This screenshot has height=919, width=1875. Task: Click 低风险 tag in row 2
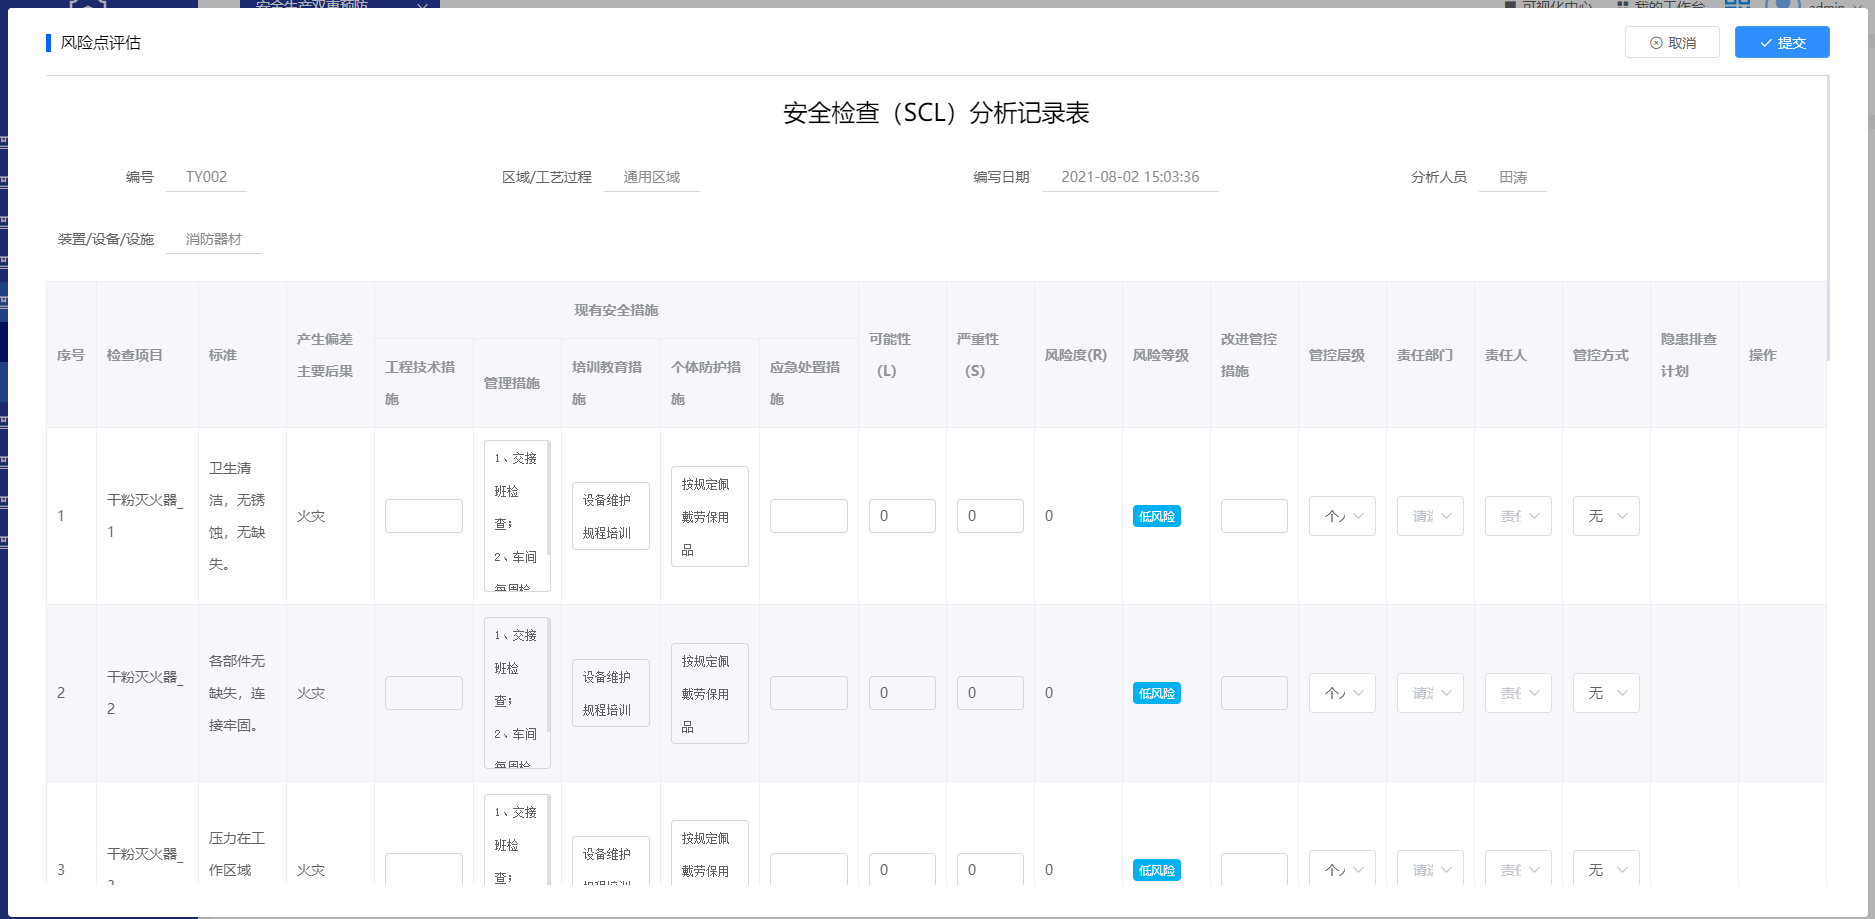click(x=1157, y=693)
